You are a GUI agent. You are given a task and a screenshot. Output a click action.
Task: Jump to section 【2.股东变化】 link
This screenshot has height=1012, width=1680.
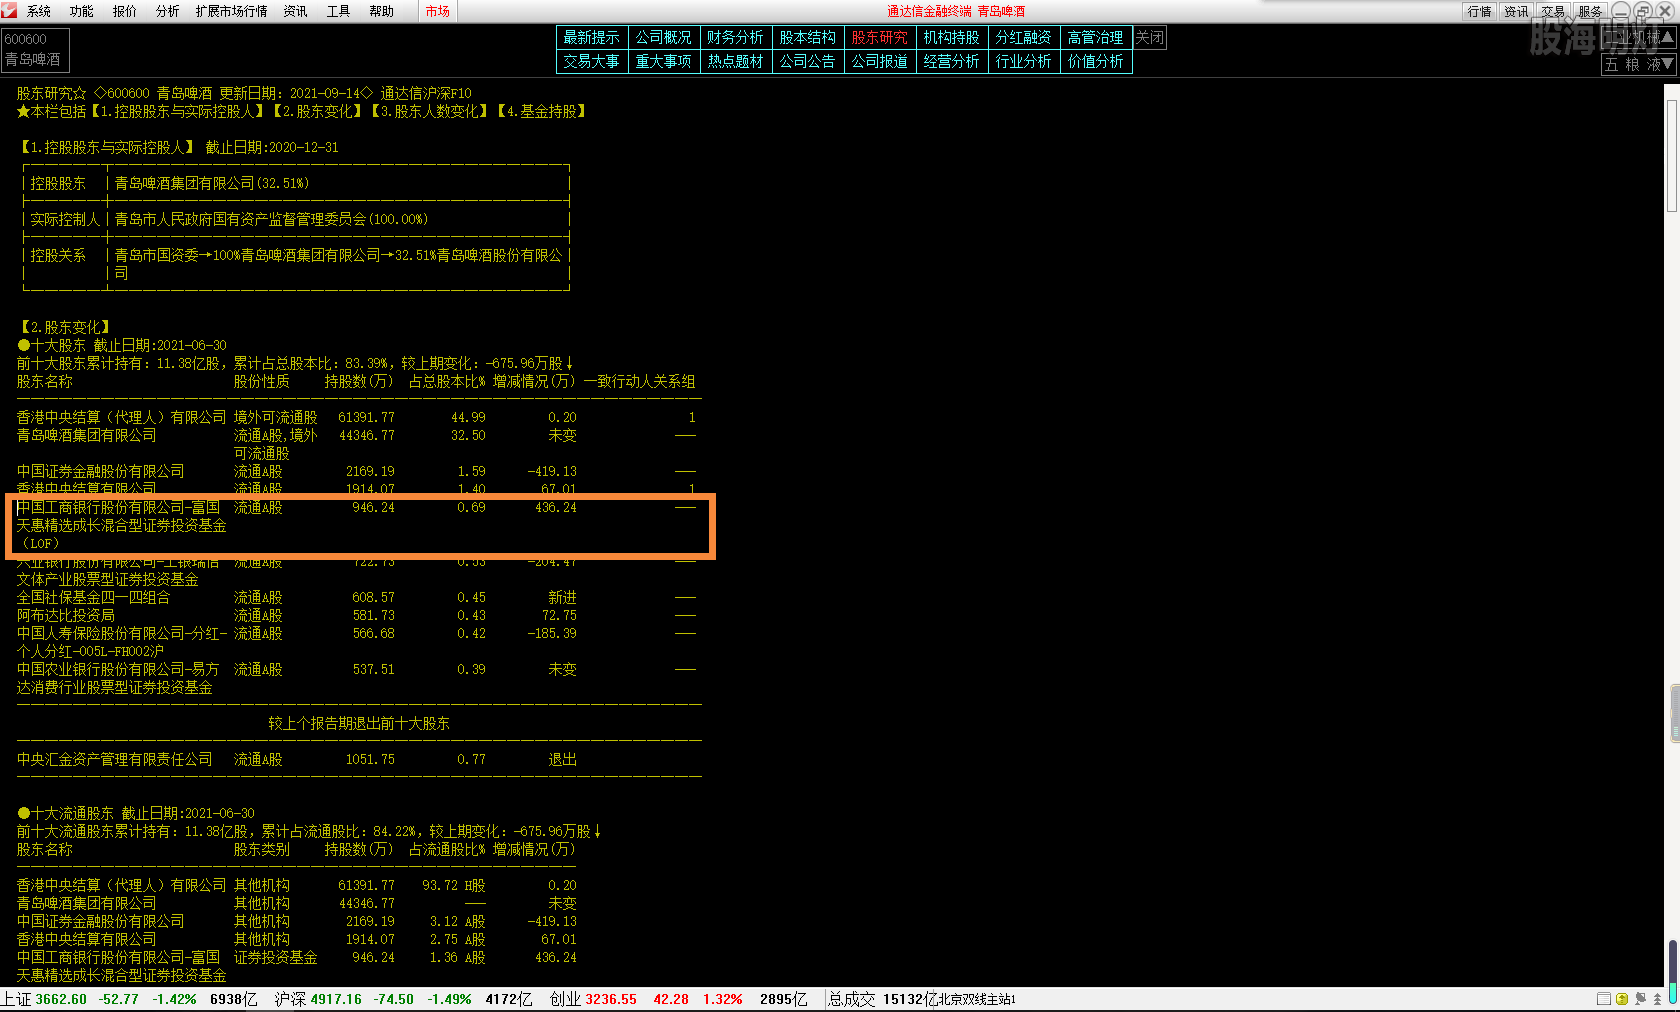coord(317,111)
